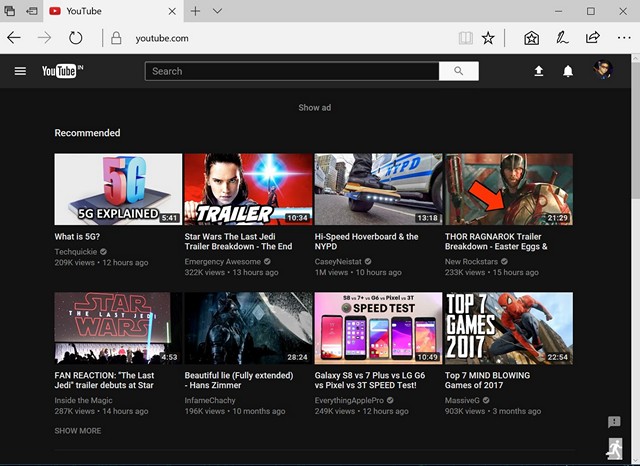640x466 pixels.
Task: Open the Edge more options ellipsis
Action: click(624, 38)
